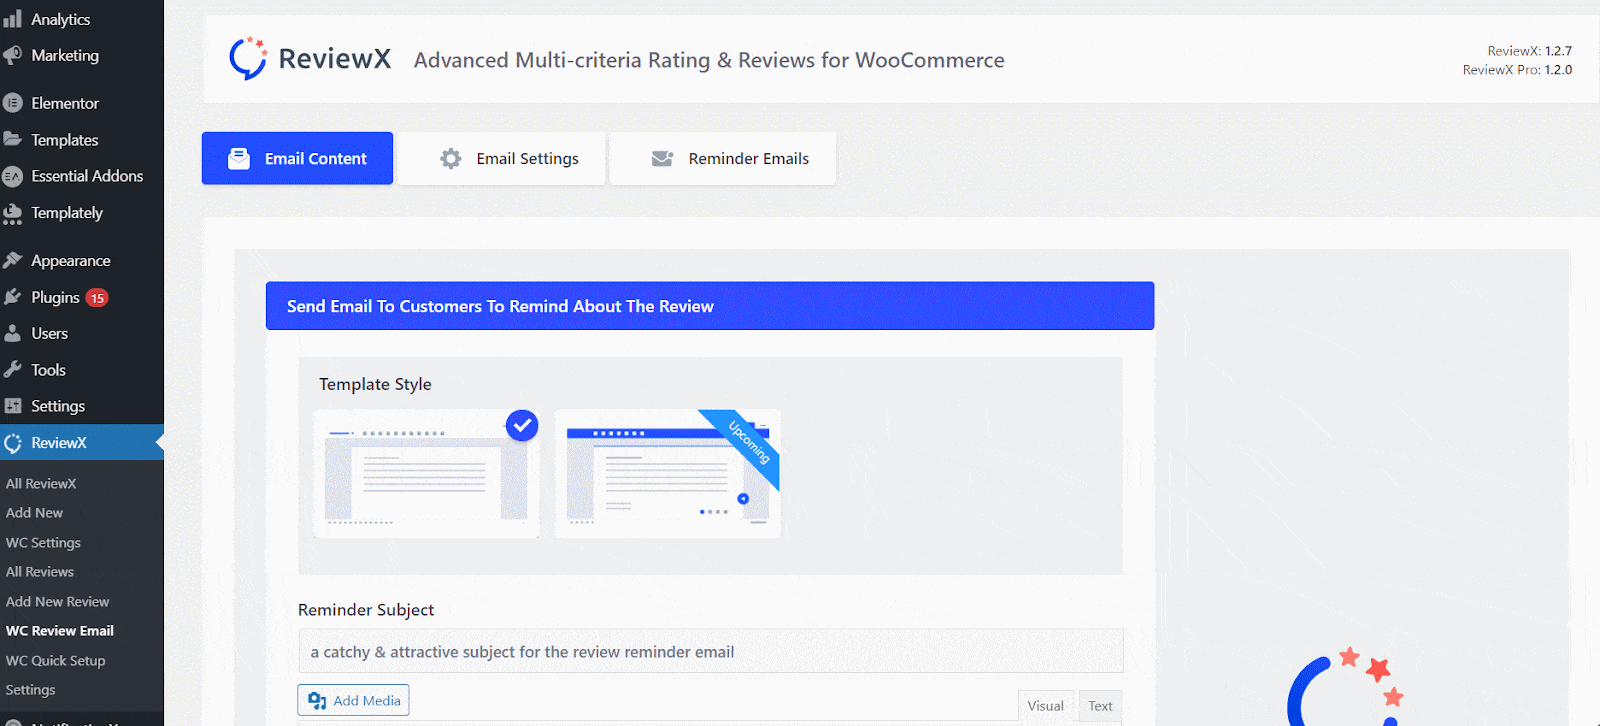Click the Reminder Emails envelope icon
This screenshot has height=726, width=1600.
click(x=662, y=158)
